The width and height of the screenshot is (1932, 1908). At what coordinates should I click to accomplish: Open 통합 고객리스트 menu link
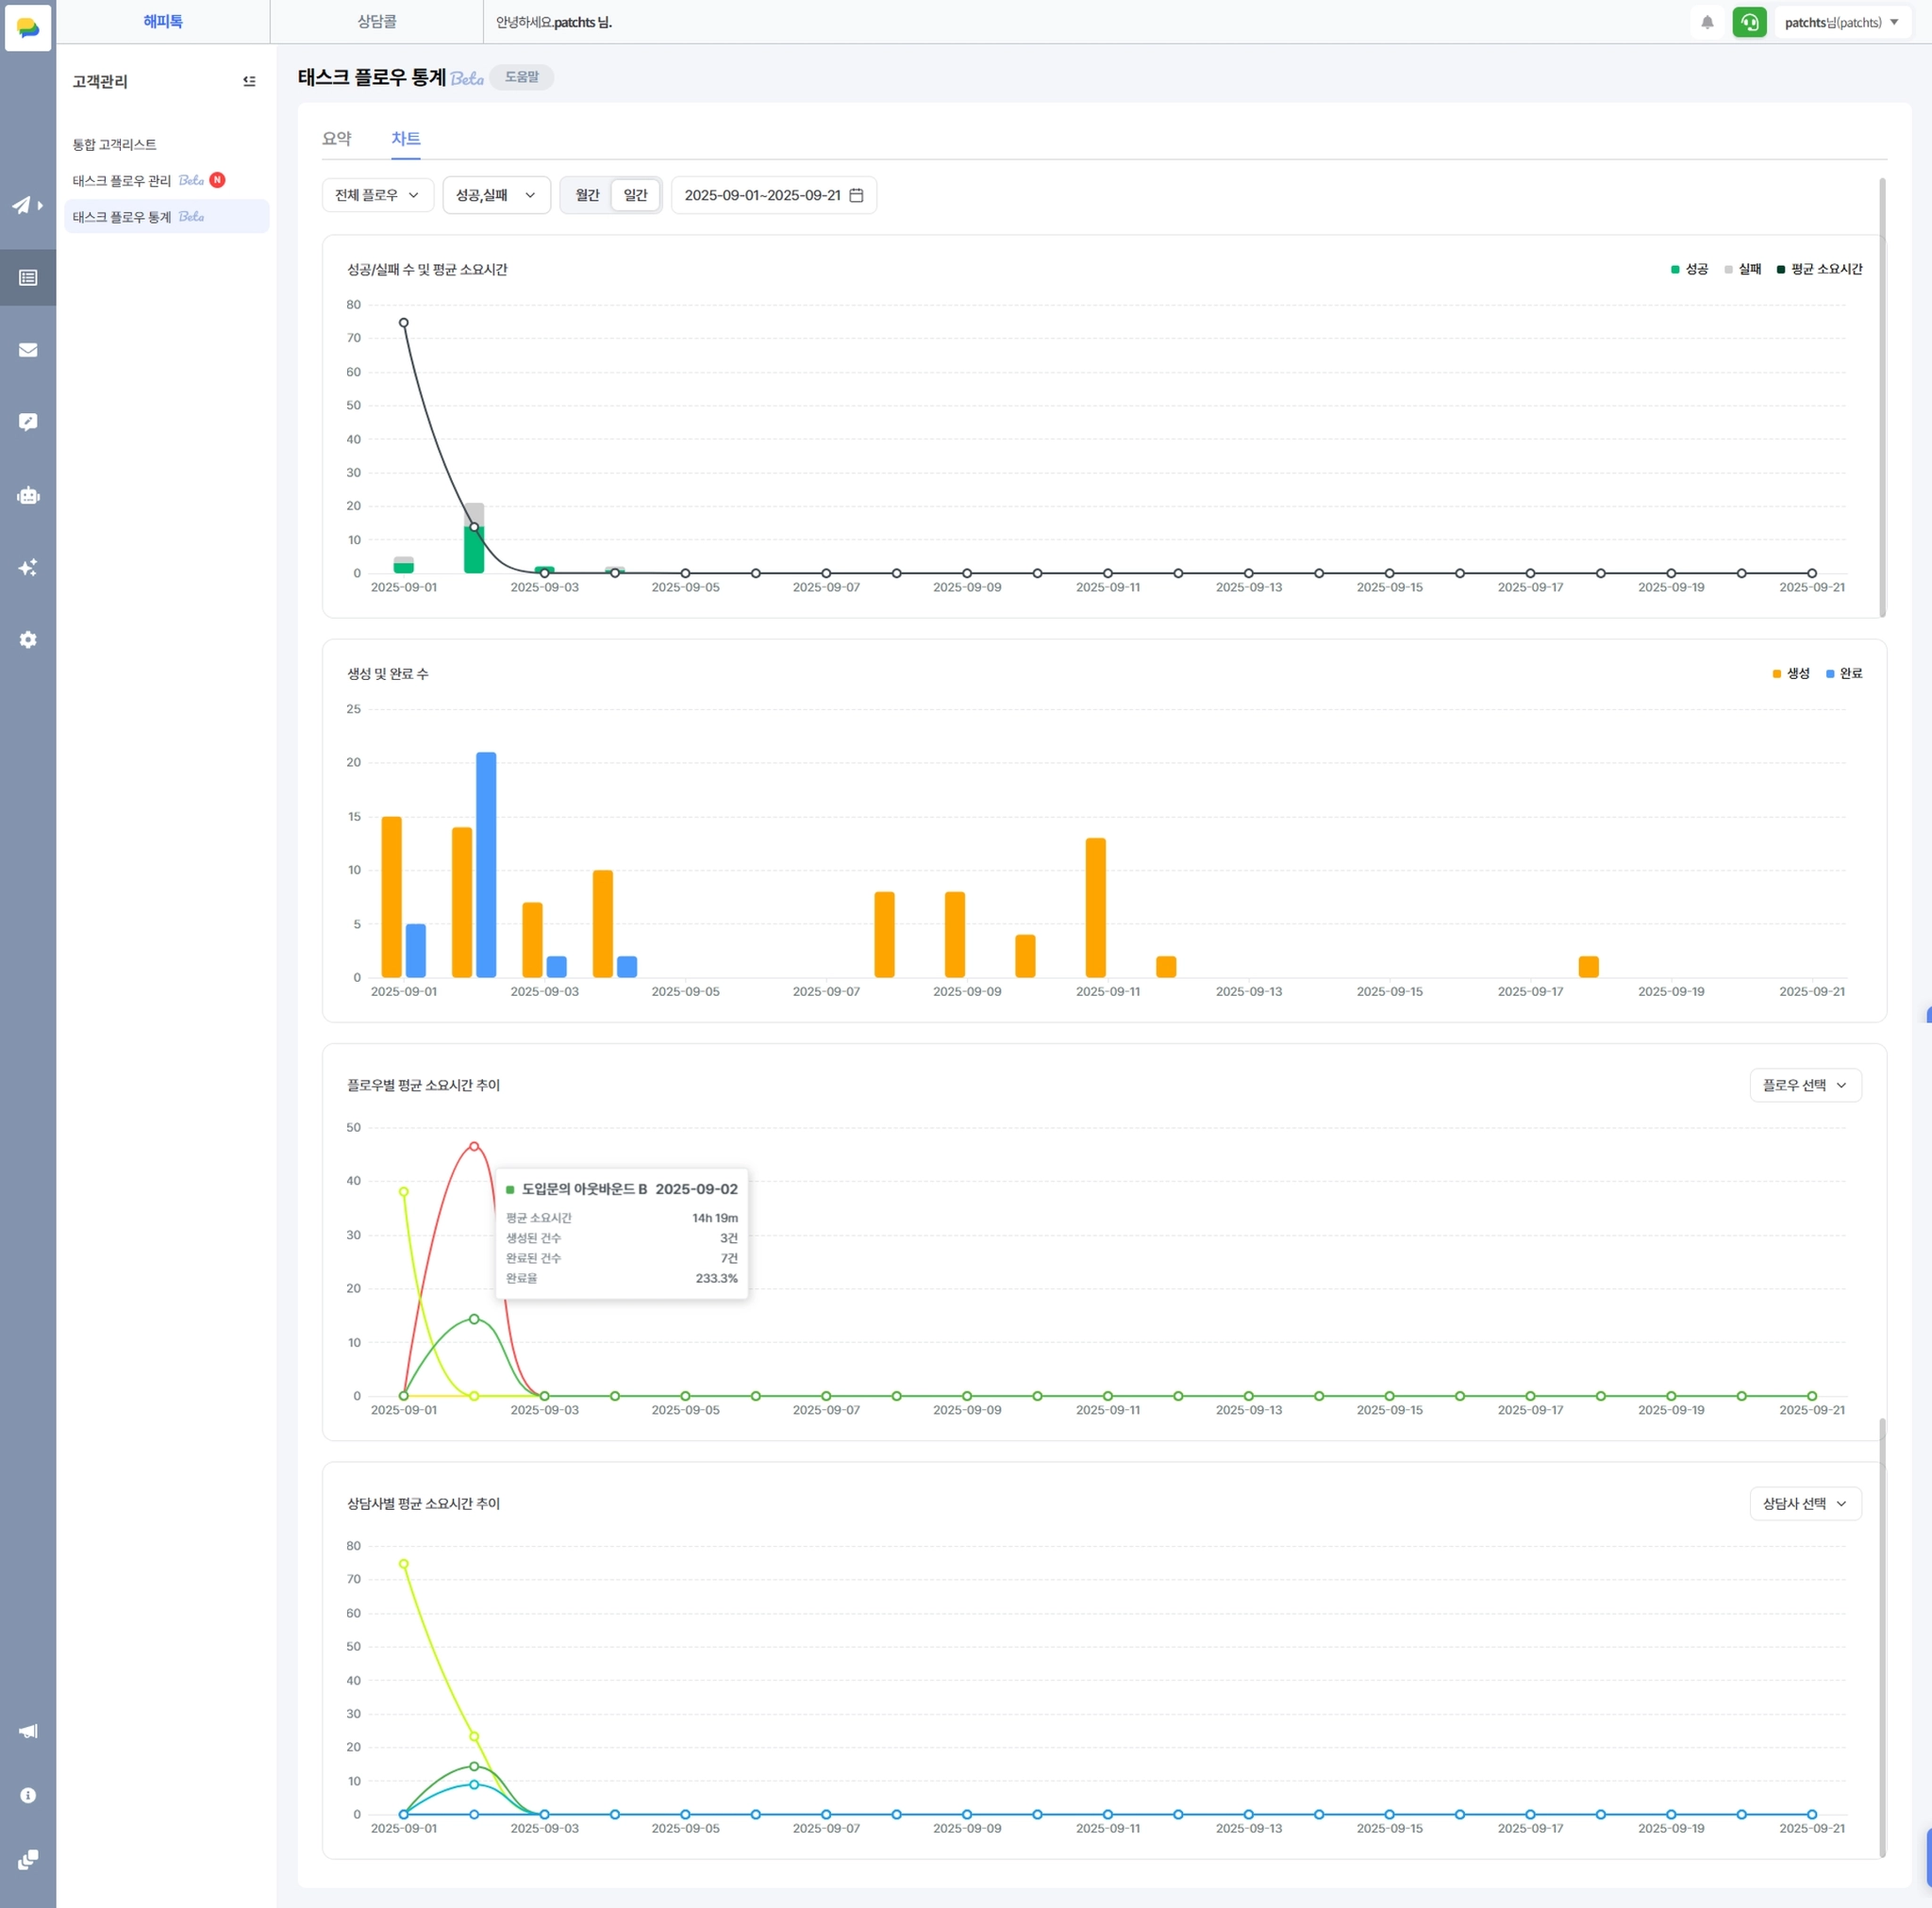tap(114, 144)
